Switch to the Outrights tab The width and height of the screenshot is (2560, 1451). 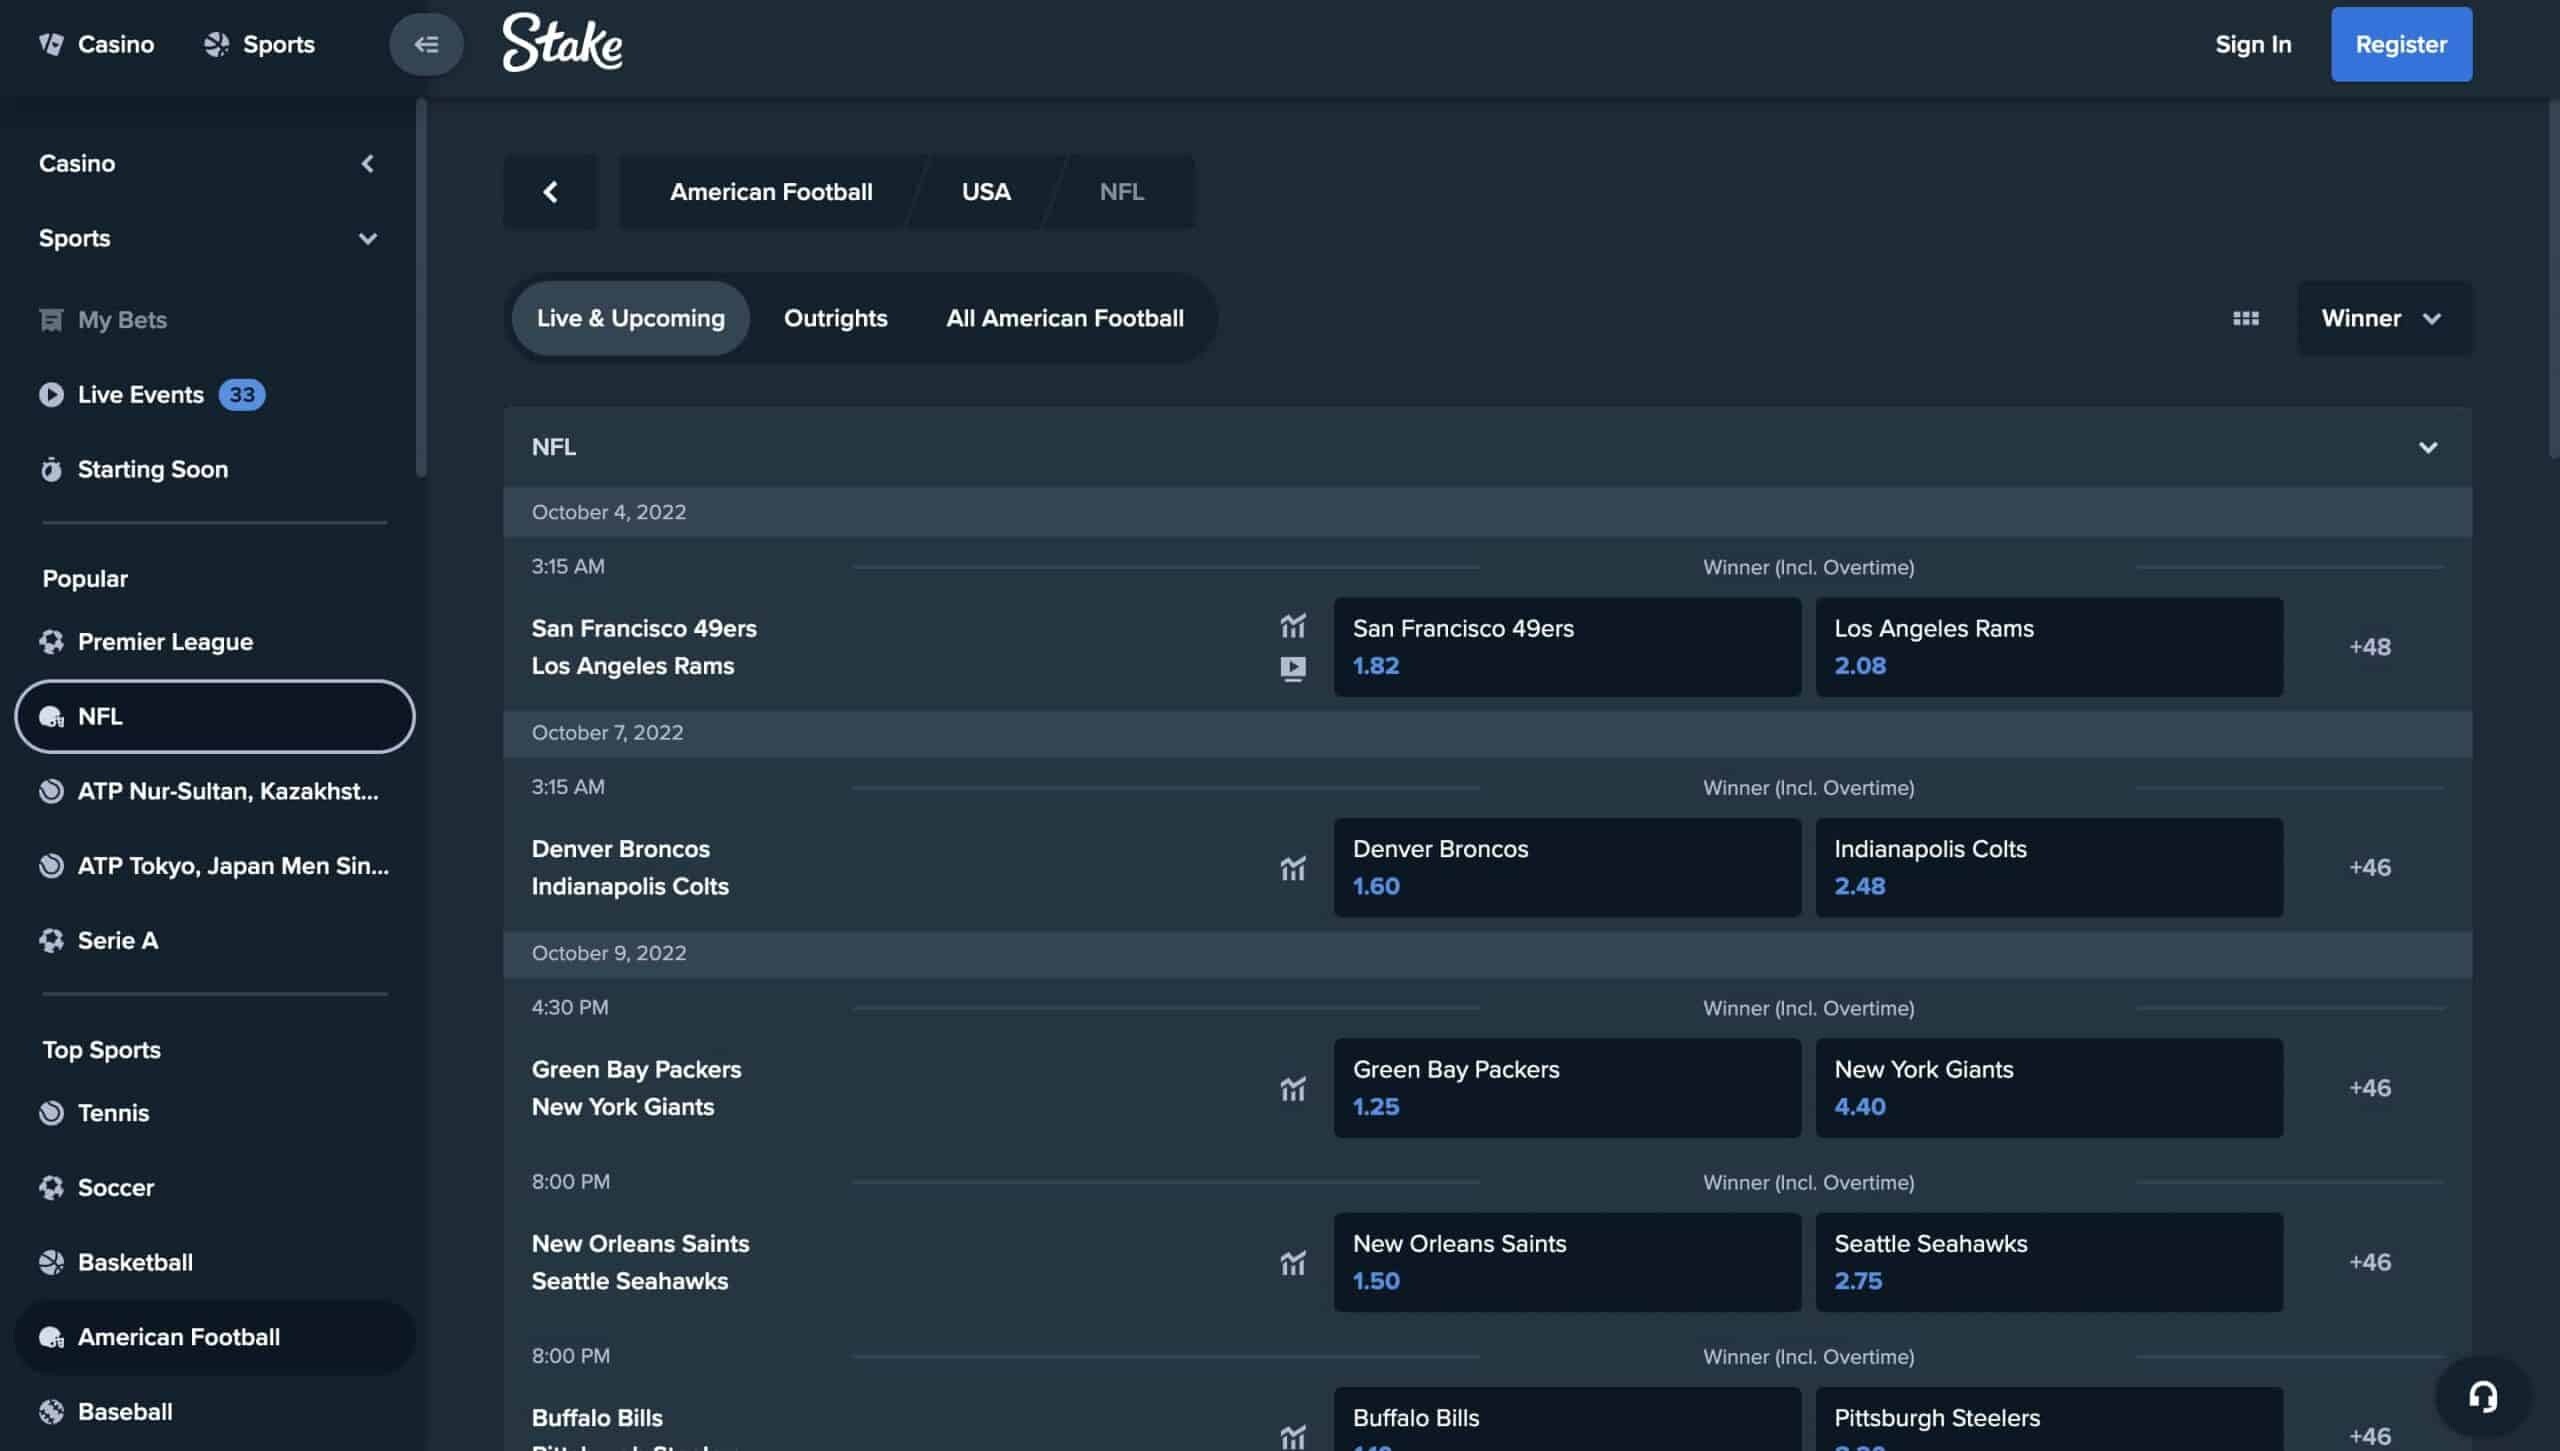(835, 318)
